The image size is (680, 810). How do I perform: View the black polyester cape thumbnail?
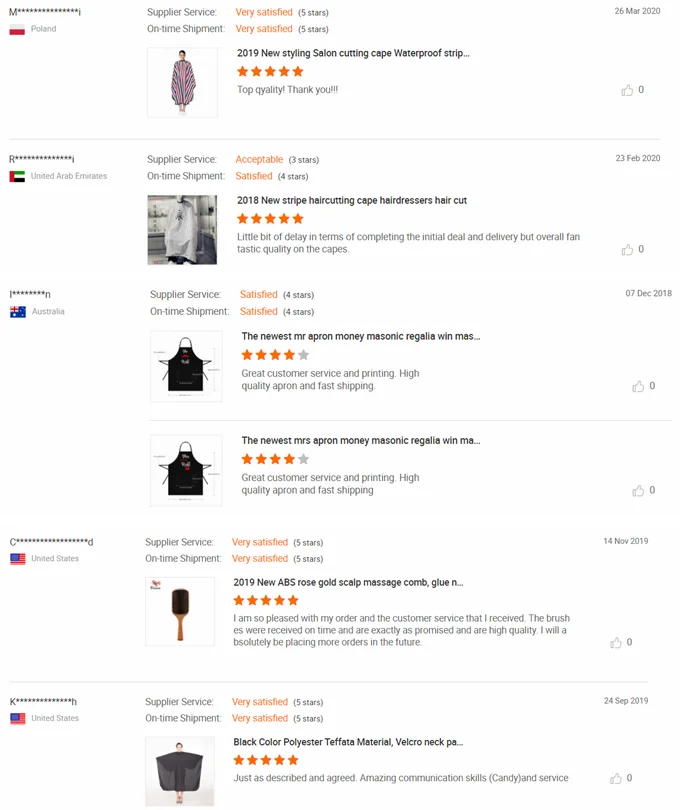tap(180, 771)
